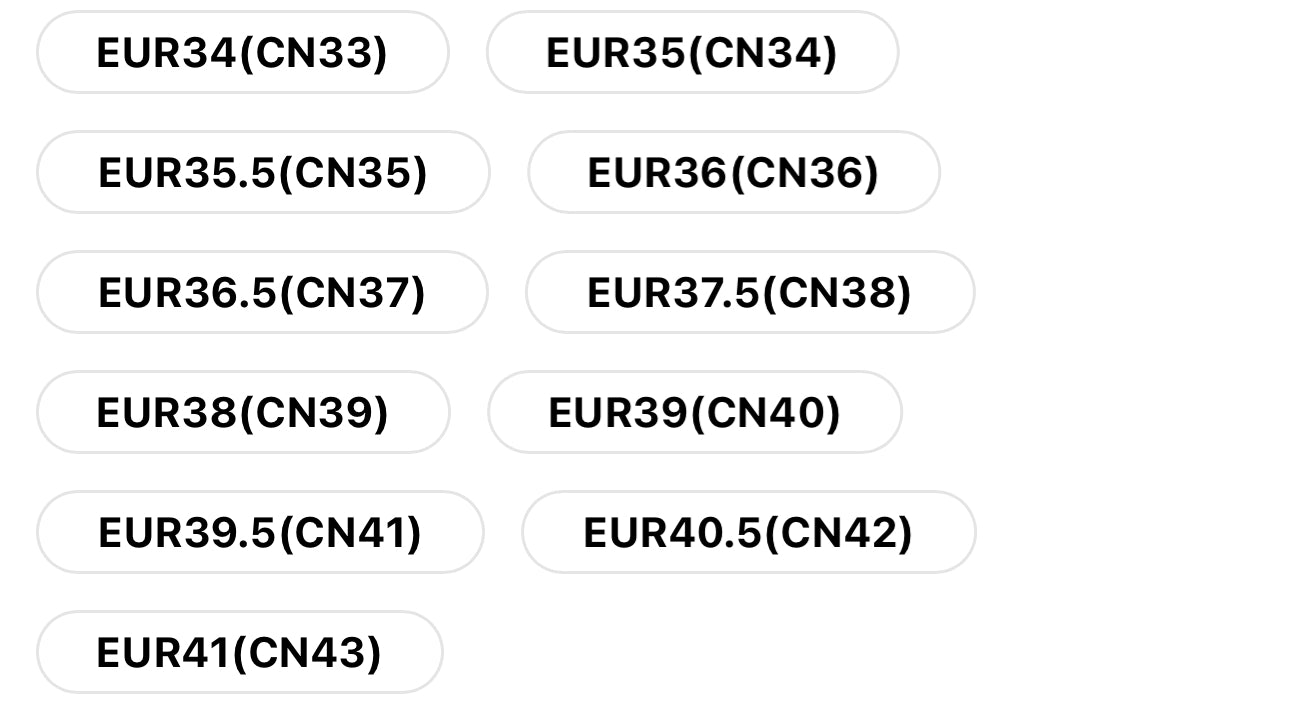The height and width of the screenshot is (722, 1290).
Task: Pick shoe size EUR35.5(CN35)
Action: click(263, 172)
